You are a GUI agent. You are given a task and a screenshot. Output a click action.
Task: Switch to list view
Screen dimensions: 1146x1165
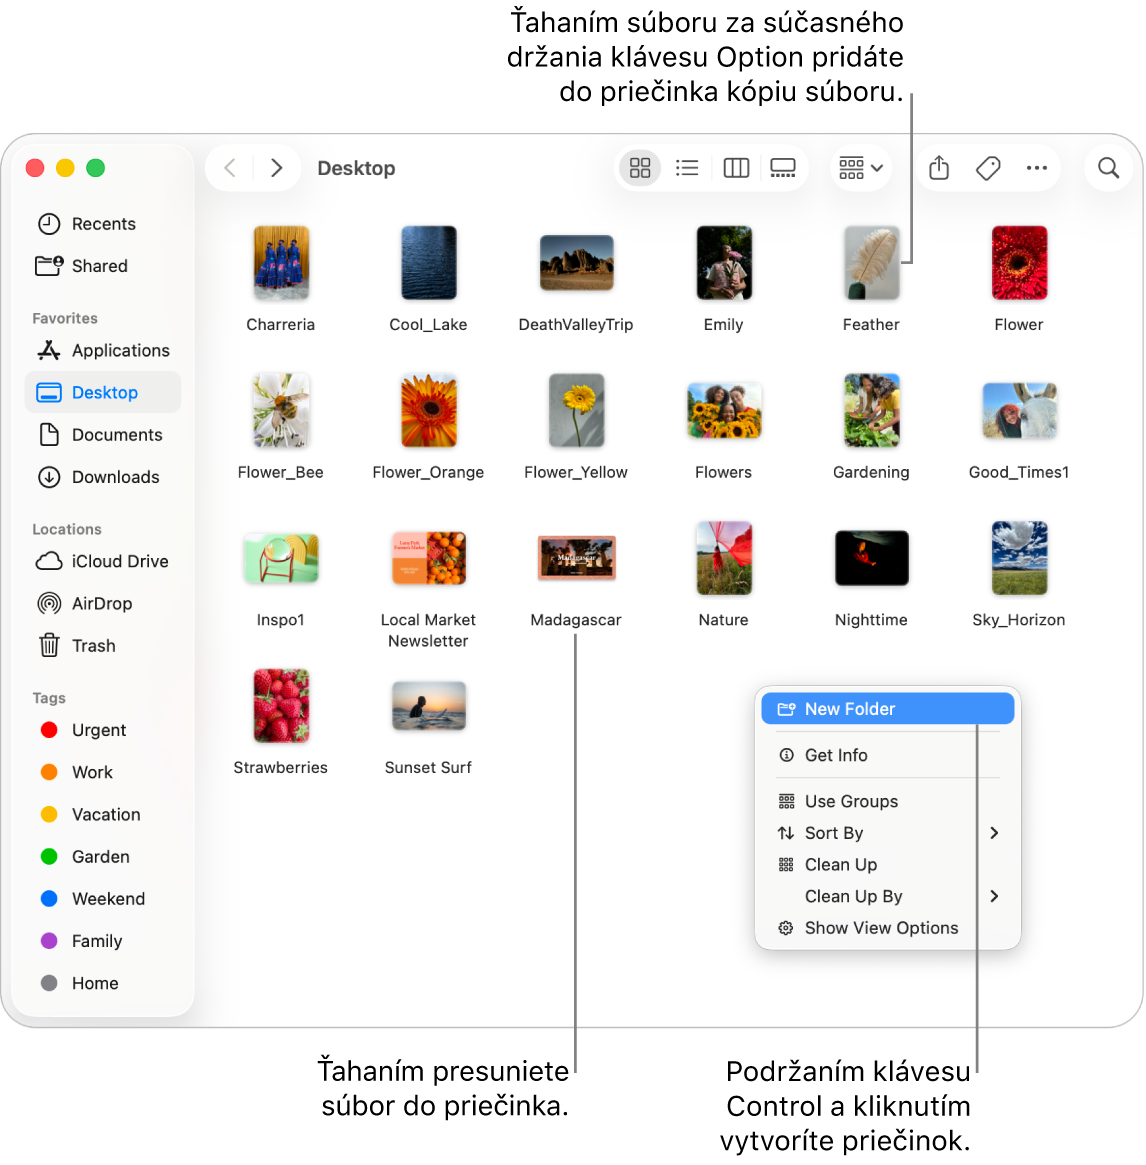pos(687,168)
